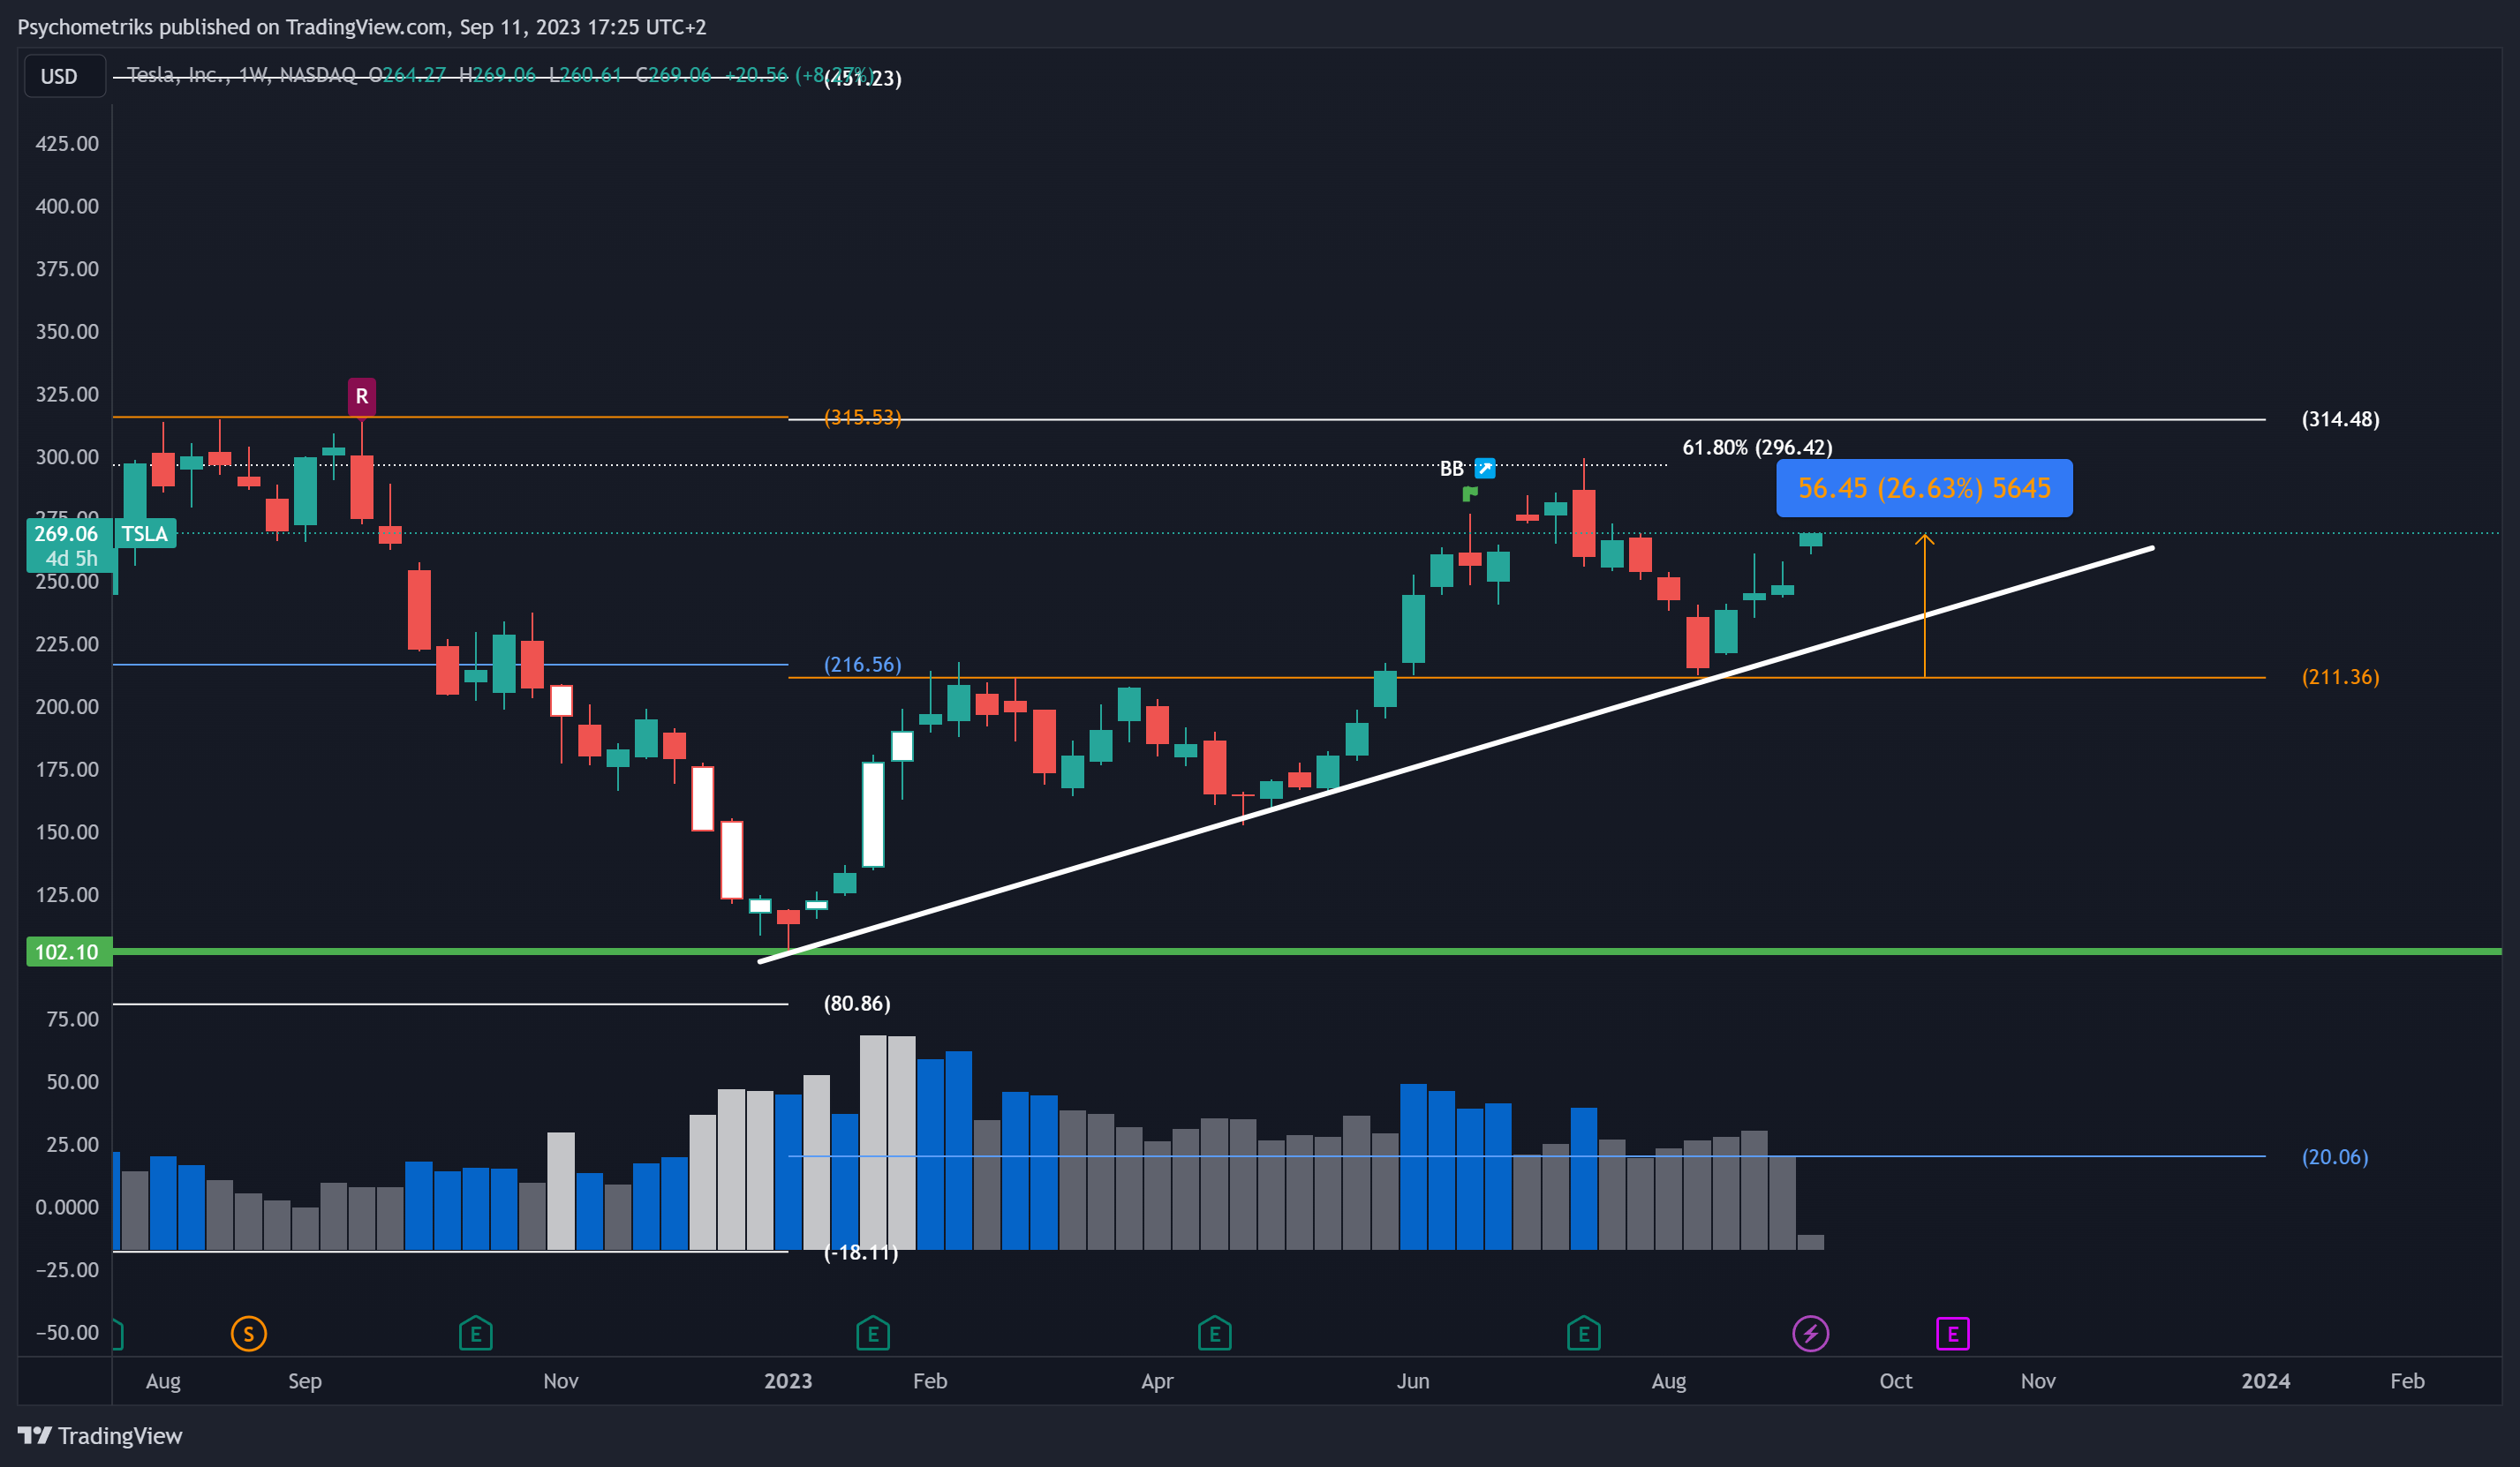Click the blue BB arrow link icon
The width and height of the screenshot is (2520, 1467).
[1485, 468]
